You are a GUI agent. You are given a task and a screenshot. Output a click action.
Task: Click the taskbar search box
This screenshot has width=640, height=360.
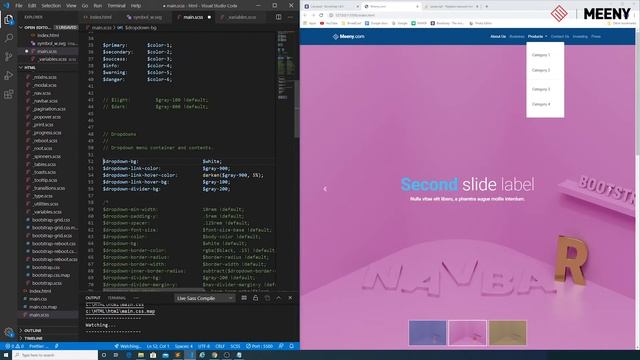55,355
